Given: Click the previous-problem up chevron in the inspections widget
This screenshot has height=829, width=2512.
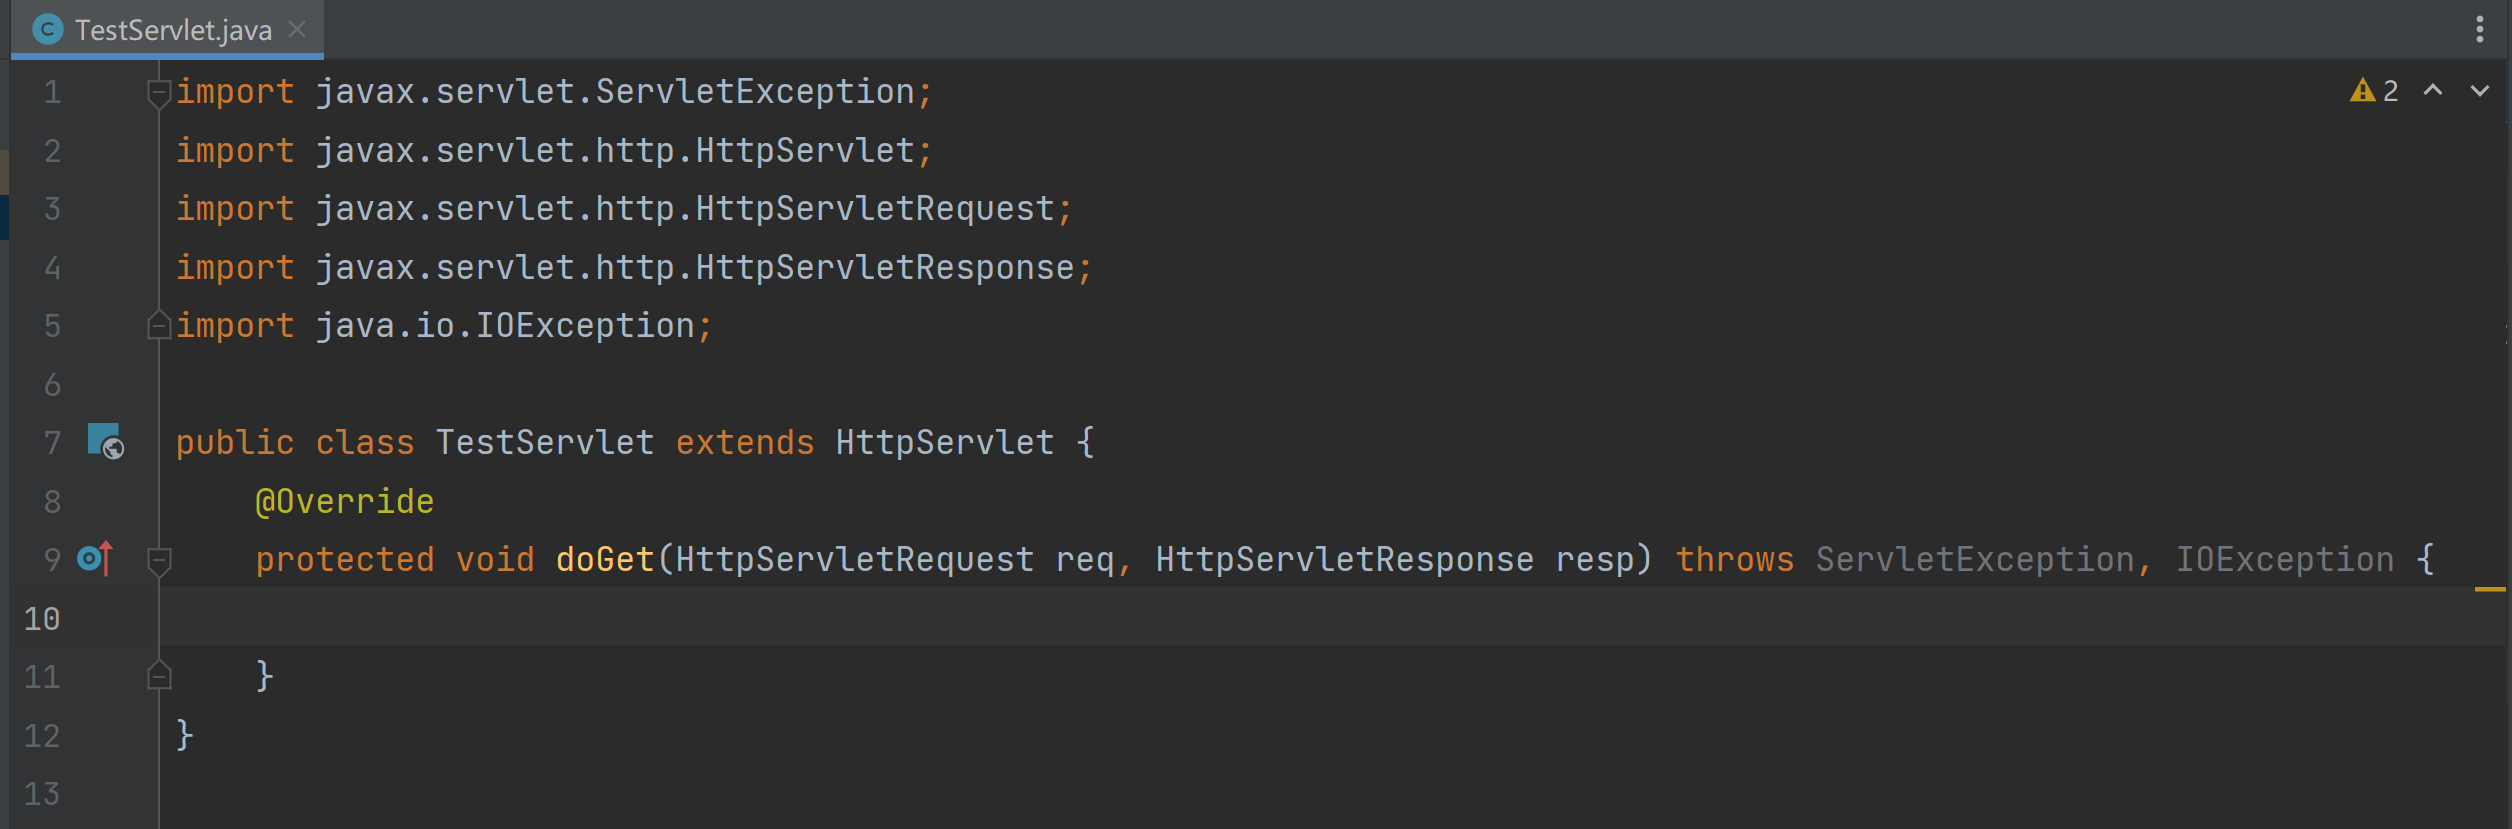Looking at the screenshot, I should (x=2432, y=91).
